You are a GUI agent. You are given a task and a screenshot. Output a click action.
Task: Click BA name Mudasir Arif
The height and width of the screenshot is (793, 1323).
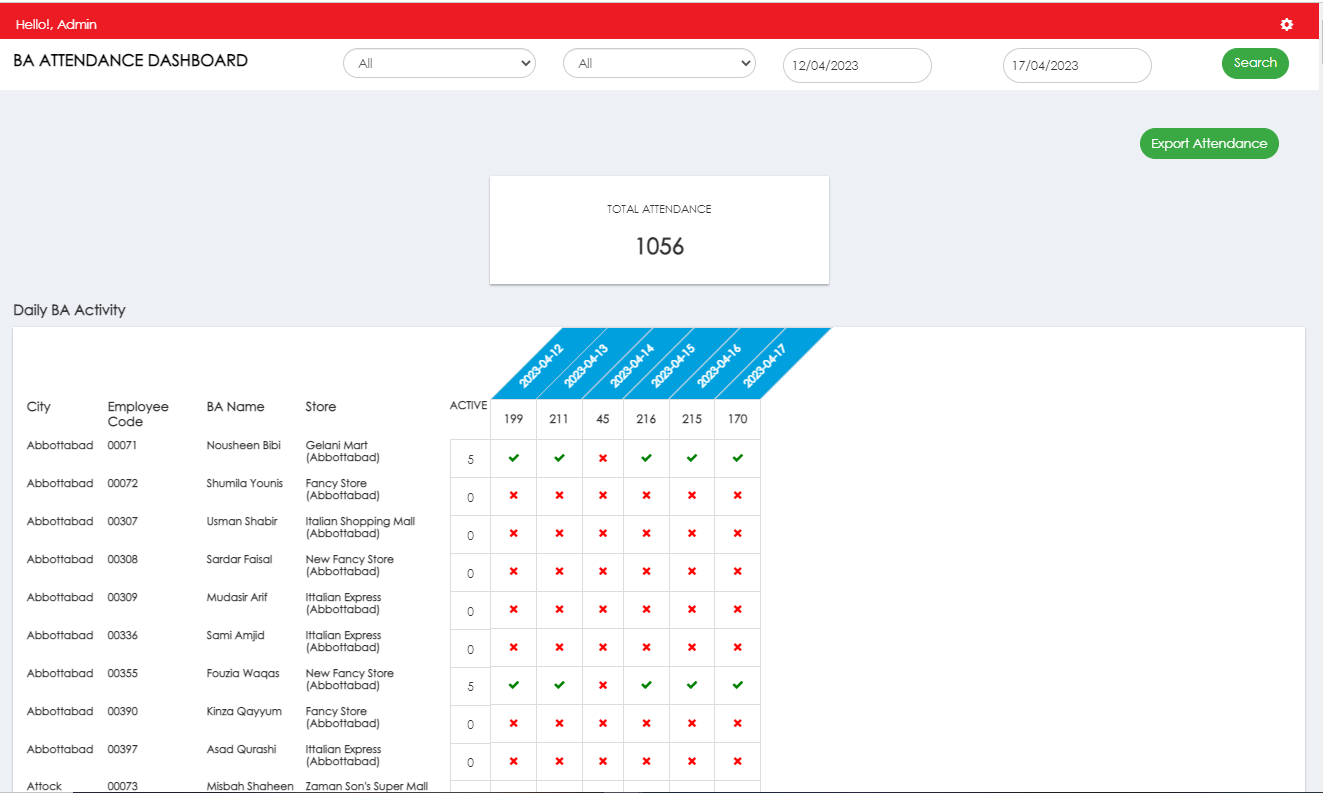pos(236,598)
